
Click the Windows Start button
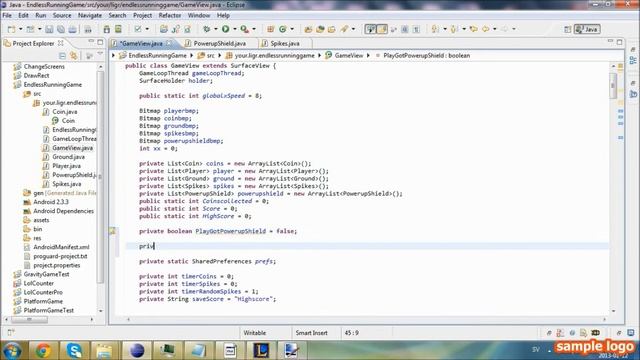(12, 351)
